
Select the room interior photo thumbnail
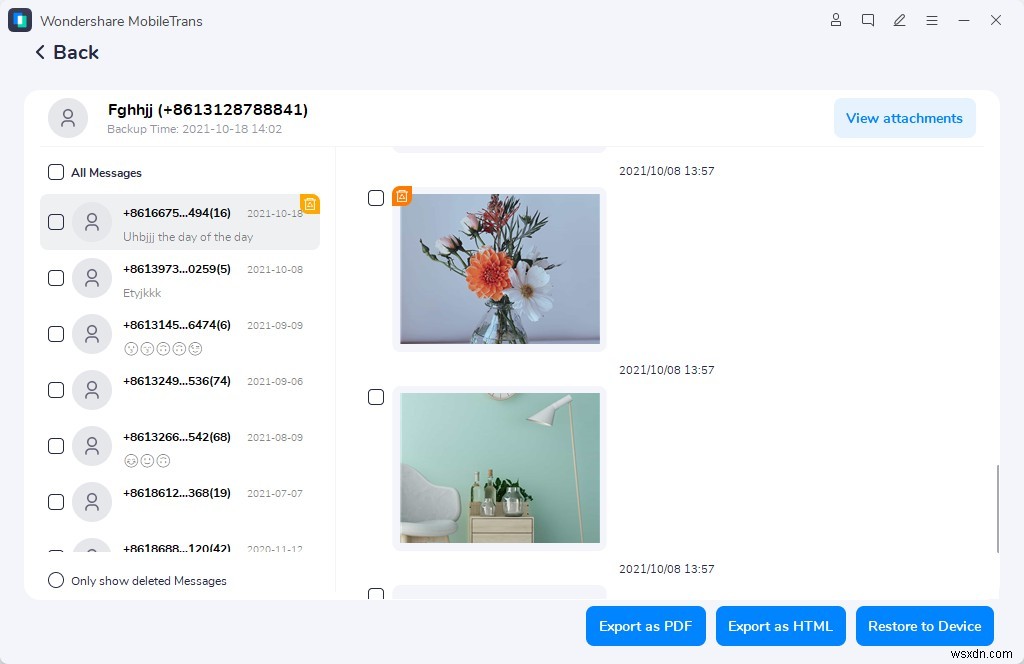point(499,467)
